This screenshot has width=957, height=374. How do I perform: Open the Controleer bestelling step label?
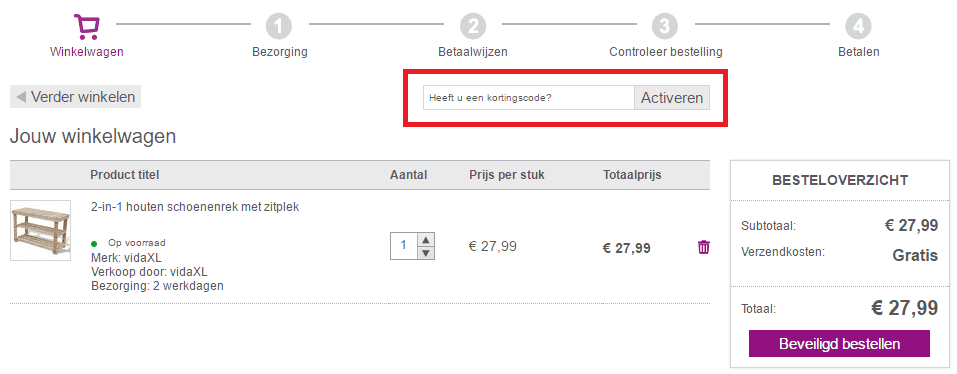tap(666, 52)
